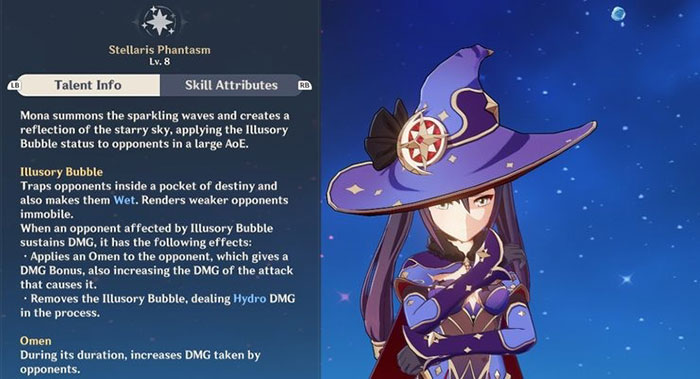Click the Lv. 8 talent level label
This screenshot has width=700, height=379.
click(x=159, y=62)
